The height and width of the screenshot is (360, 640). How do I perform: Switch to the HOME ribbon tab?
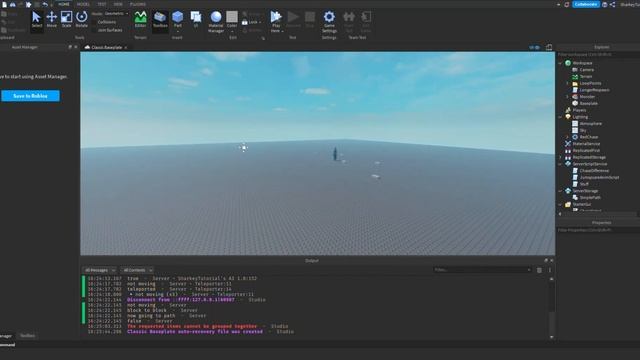64,4
